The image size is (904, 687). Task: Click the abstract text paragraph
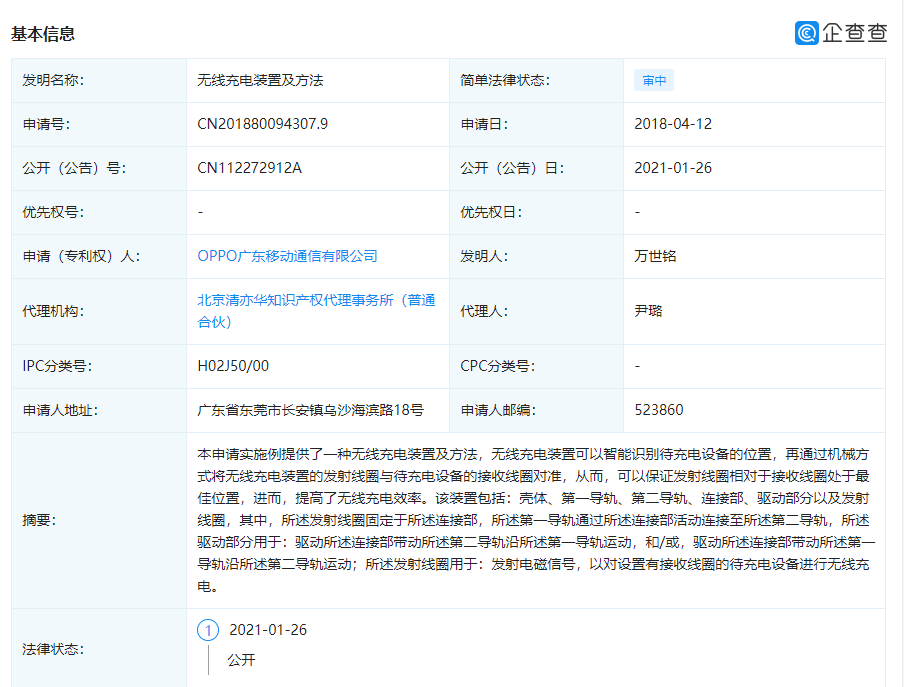[x=536, y=520]
